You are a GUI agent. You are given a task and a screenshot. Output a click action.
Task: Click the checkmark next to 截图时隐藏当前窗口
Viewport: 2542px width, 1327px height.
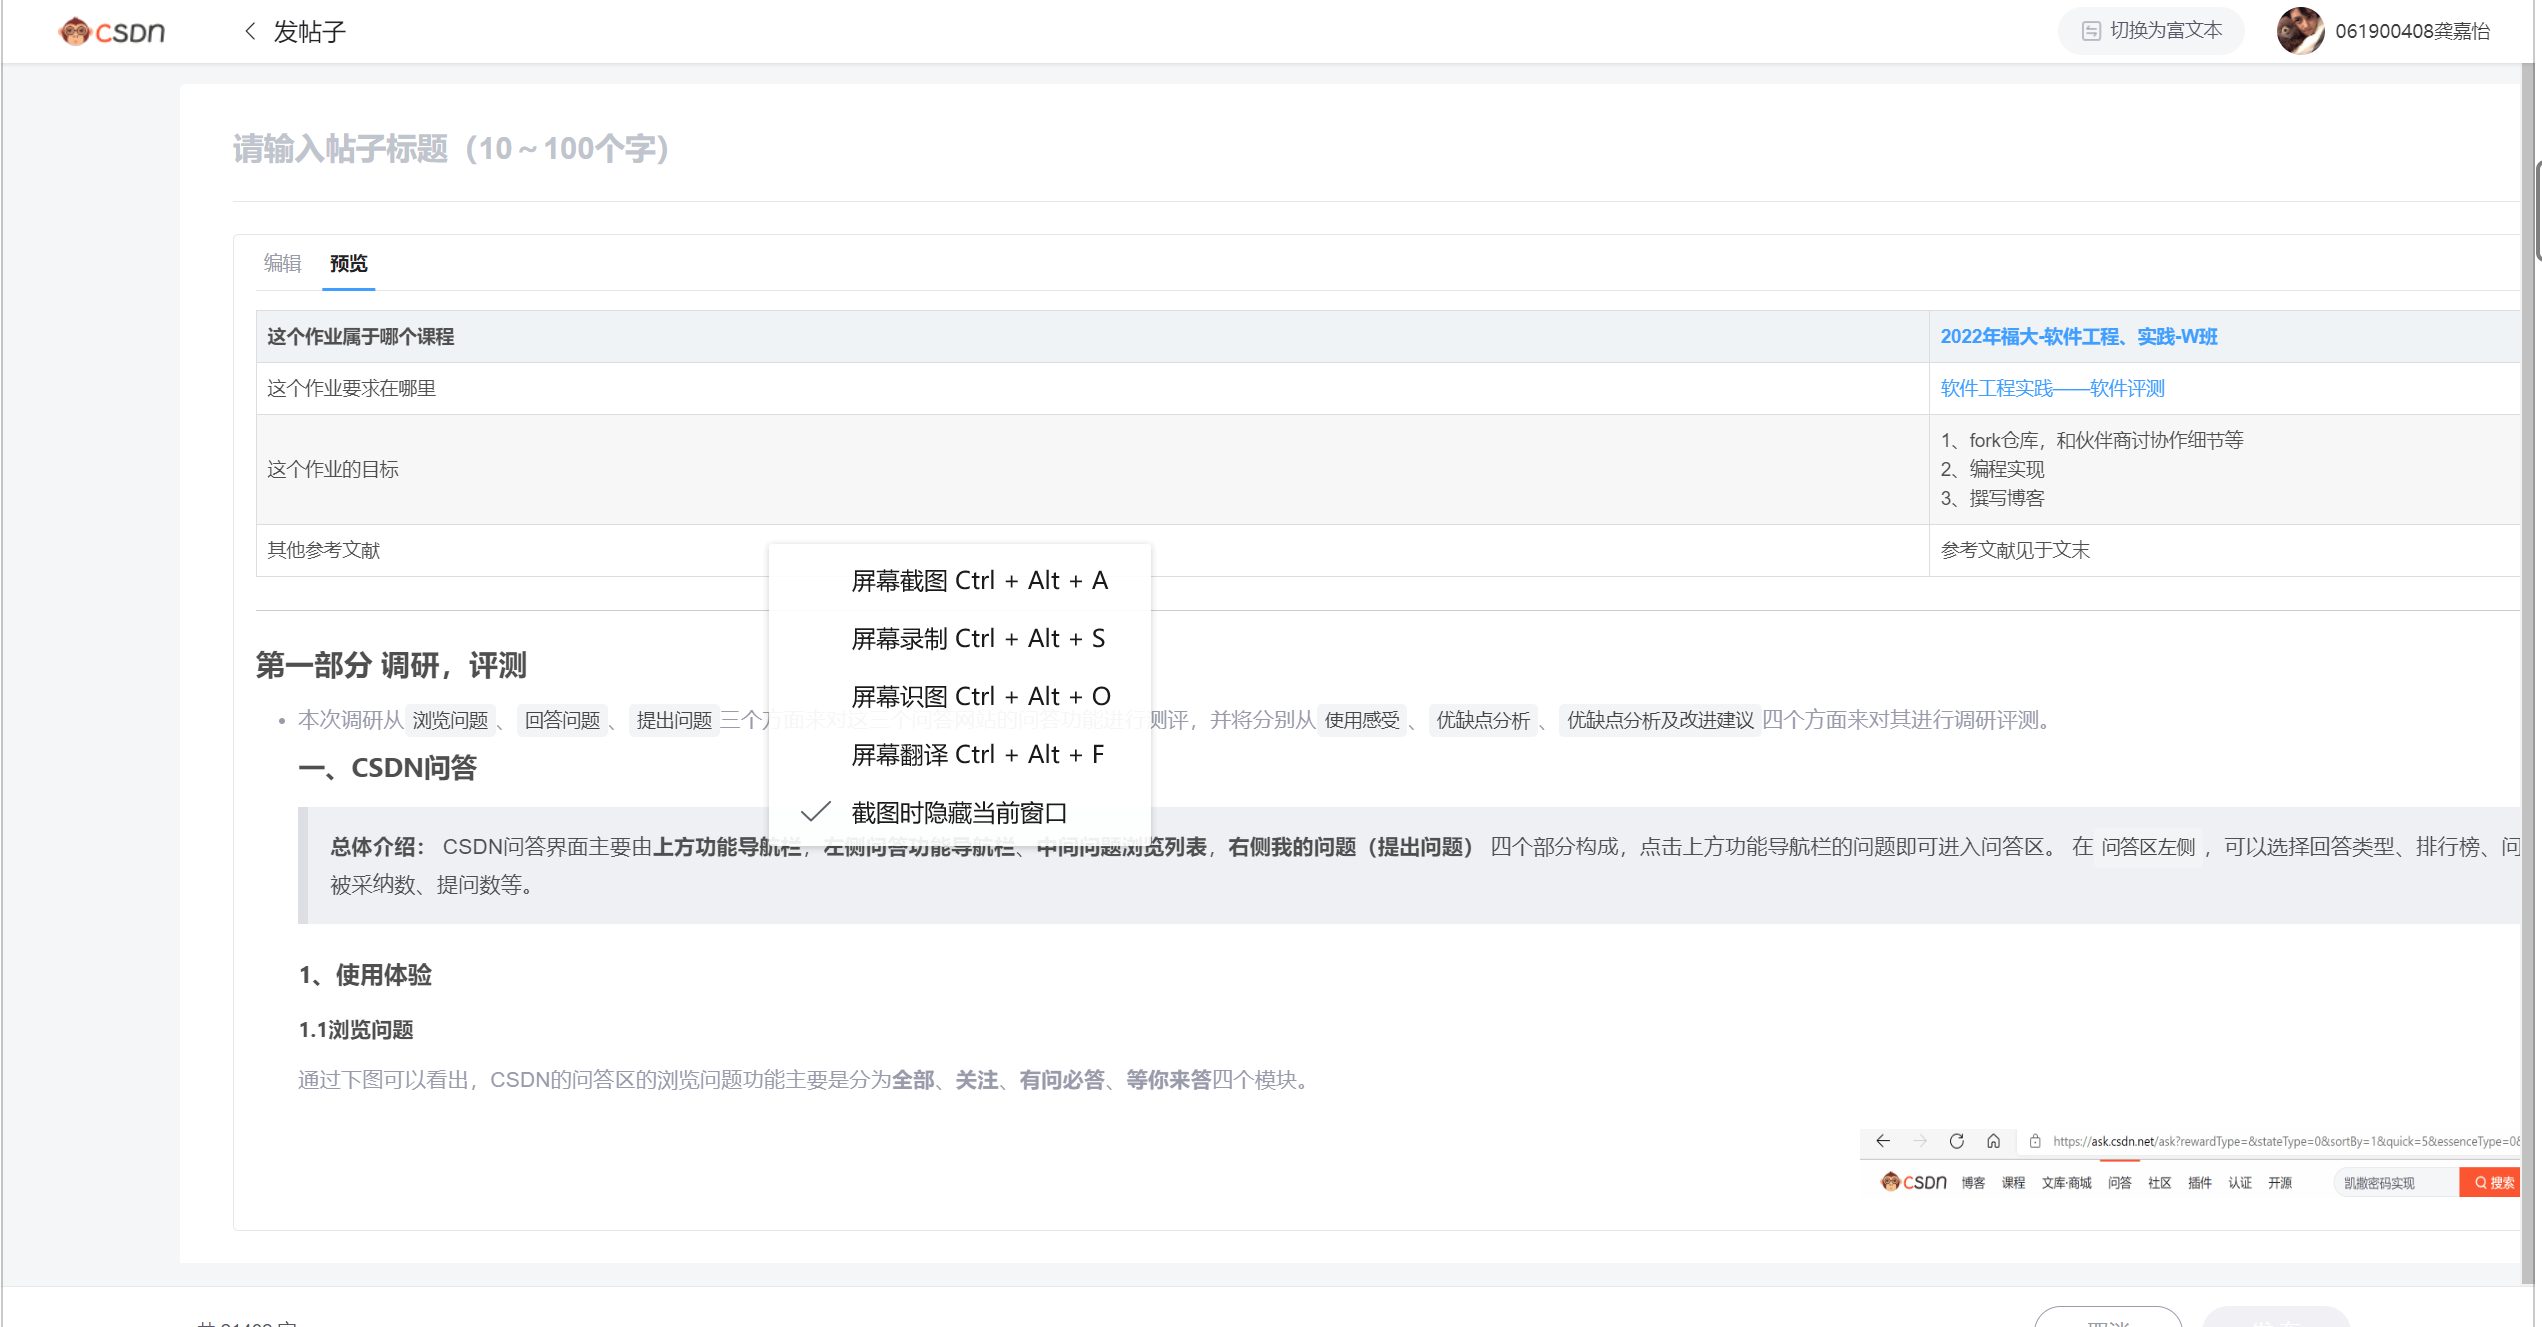[x=816, y=812]
